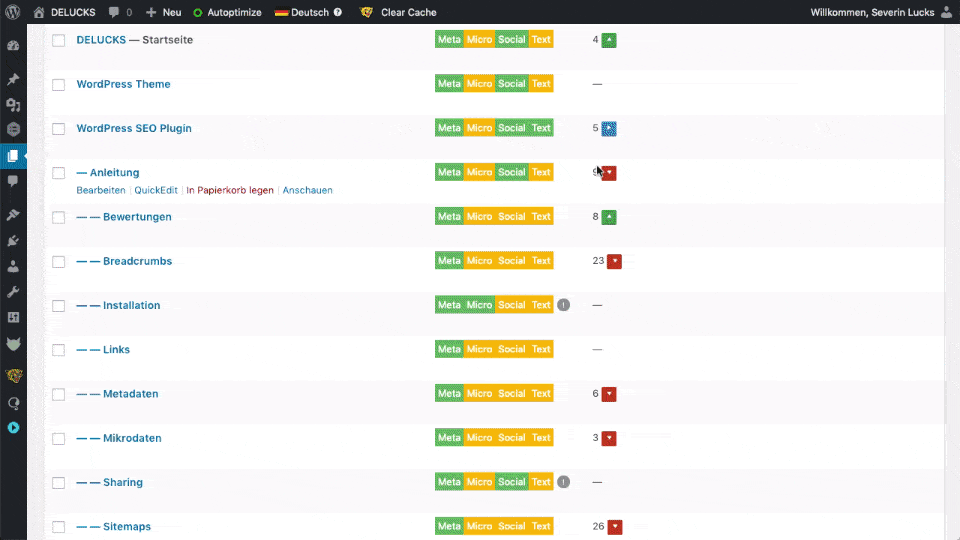The image size is (960, 540).
Task: Open the DELUCKS site home link
Action: [x=64, y=12]
